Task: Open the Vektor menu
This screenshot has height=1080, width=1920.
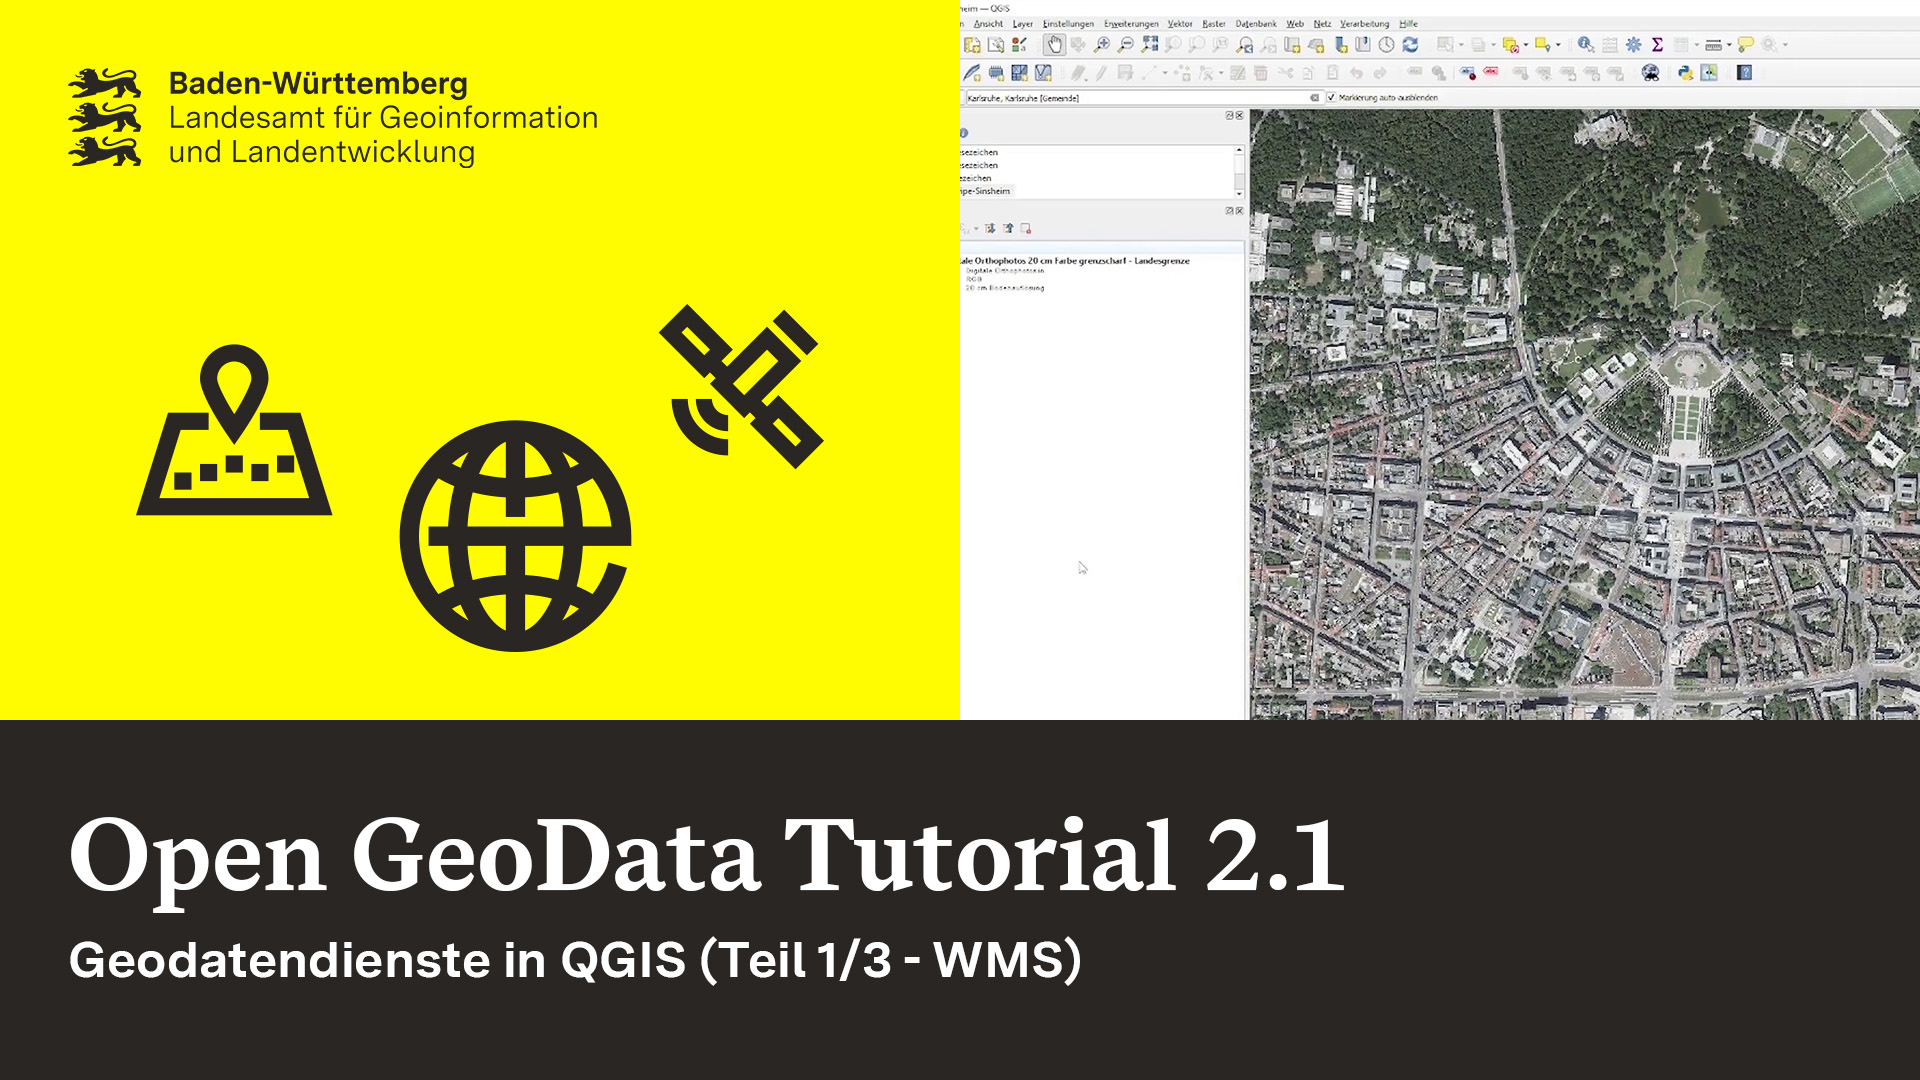Action: [x=1180, y=23]
